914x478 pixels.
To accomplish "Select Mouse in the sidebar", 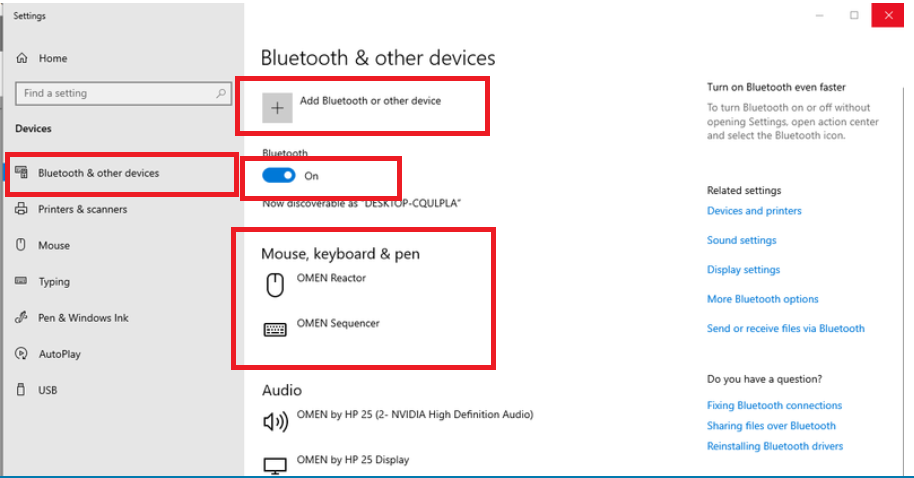I will (x=54, y=246).
